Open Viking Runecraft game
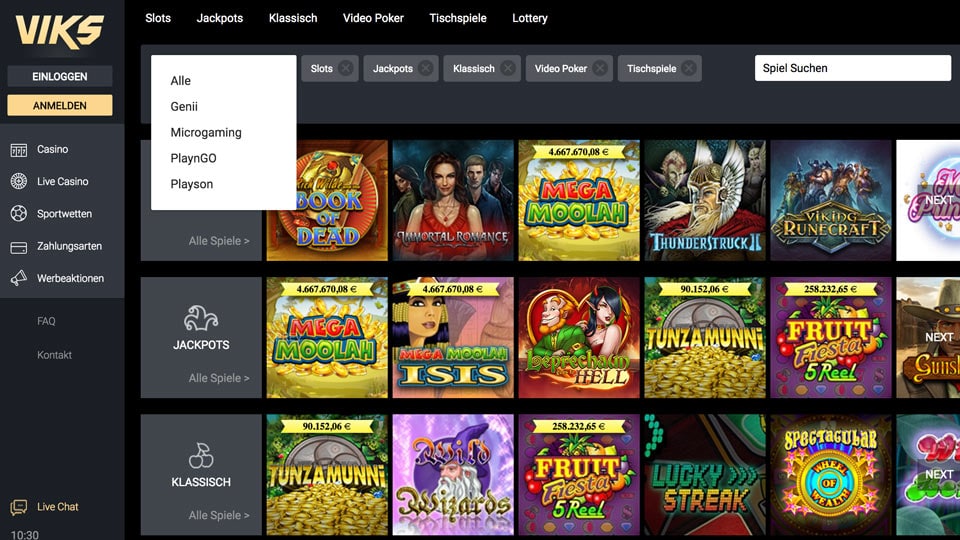Viewport: 960px width, 540px height. 831,200
